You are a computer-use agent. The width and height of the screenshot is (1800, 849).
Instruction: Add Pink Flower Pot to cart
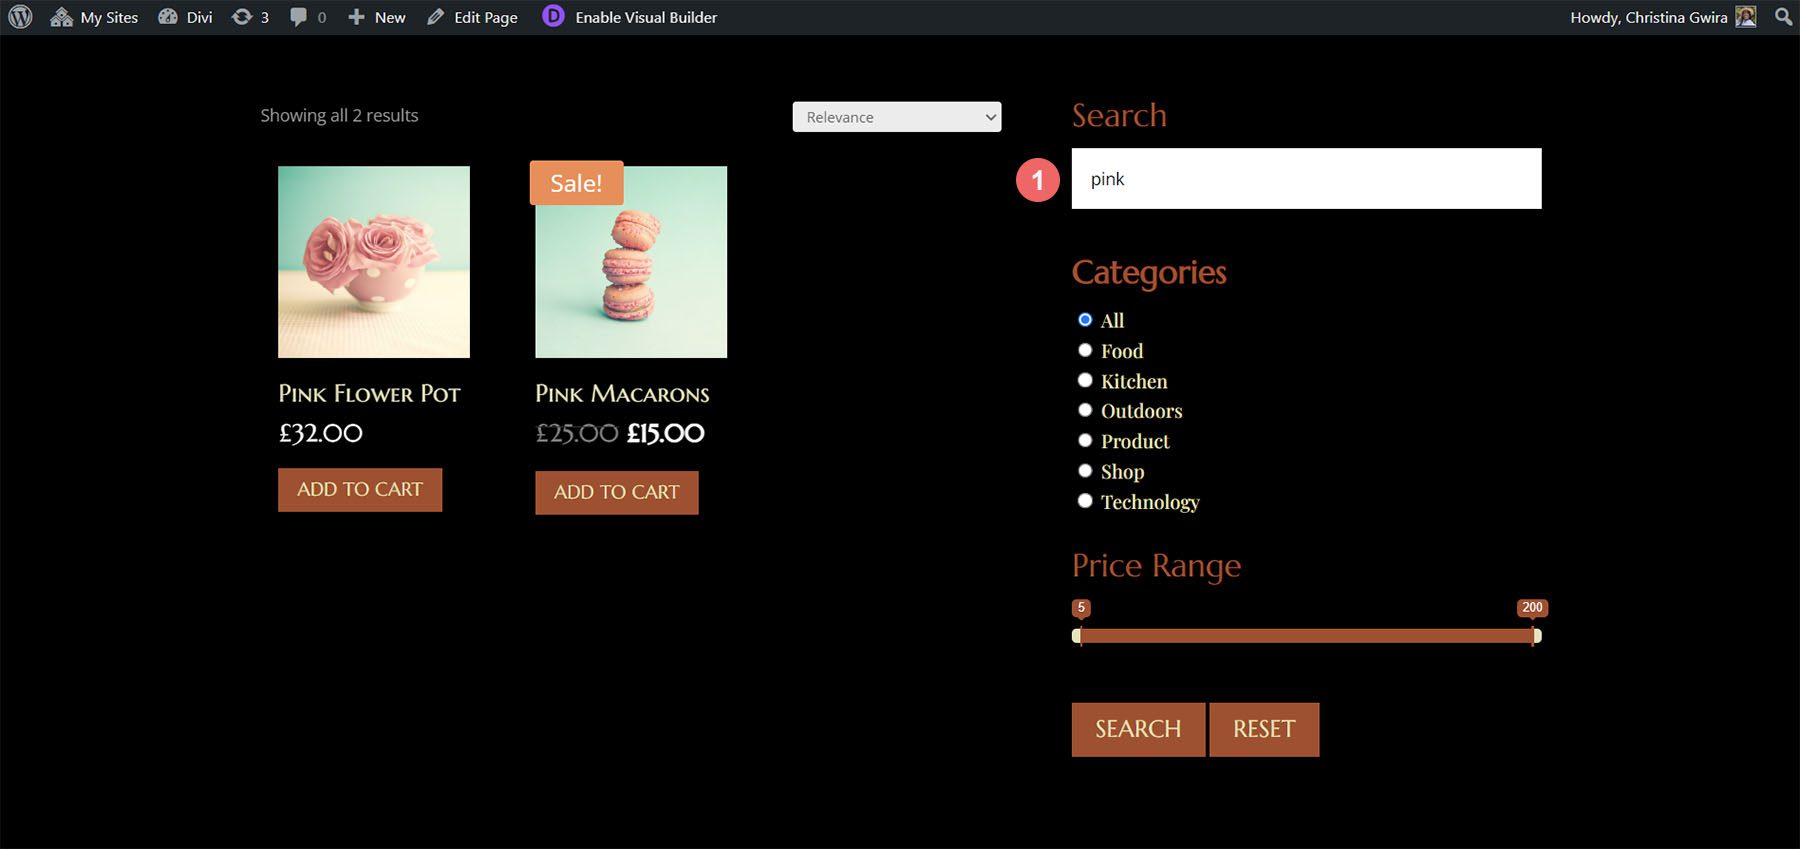click(360, 490)
